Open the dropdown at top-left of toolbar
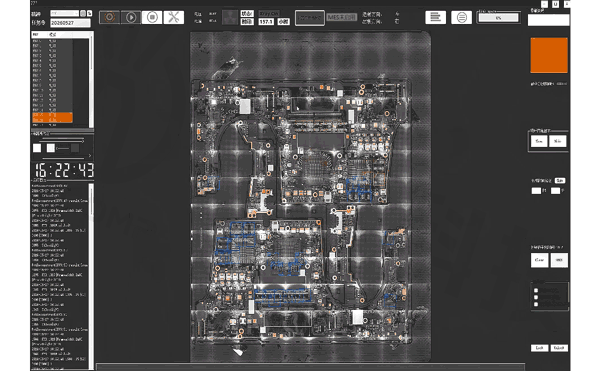Screen dimensions: 600x371 click(x=64, y=13)
